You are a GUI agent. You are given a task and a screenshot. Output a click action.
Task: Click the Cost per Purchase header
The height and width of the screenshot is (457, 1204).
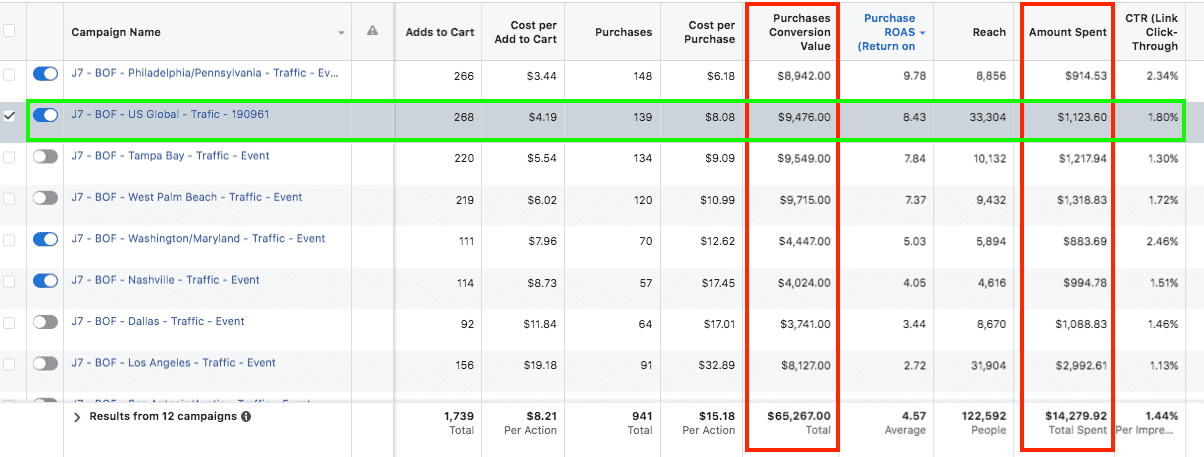(x=711, y=32)
